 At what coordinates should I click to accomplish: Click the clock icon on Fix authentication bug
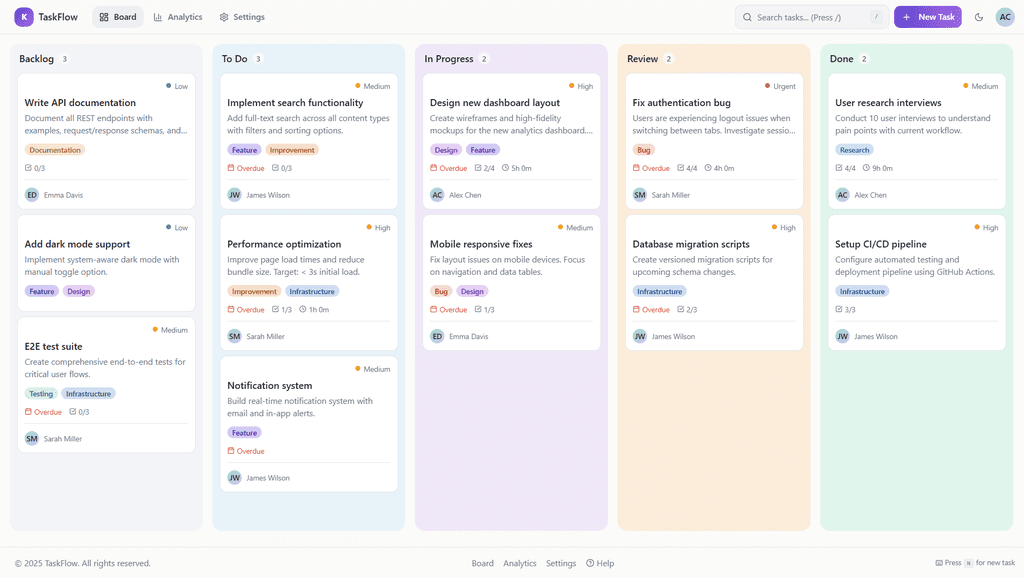[x=708, y=168]
